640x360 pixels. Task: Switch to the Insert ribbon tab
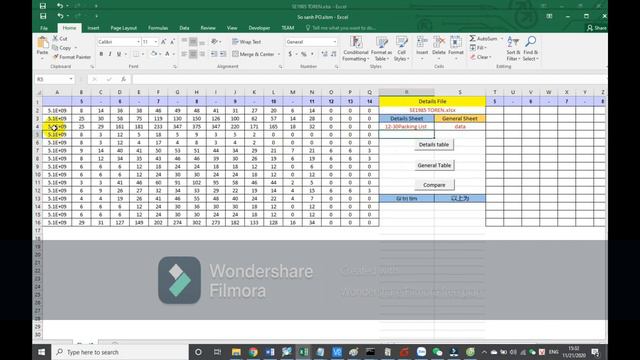tap(93, 28)
